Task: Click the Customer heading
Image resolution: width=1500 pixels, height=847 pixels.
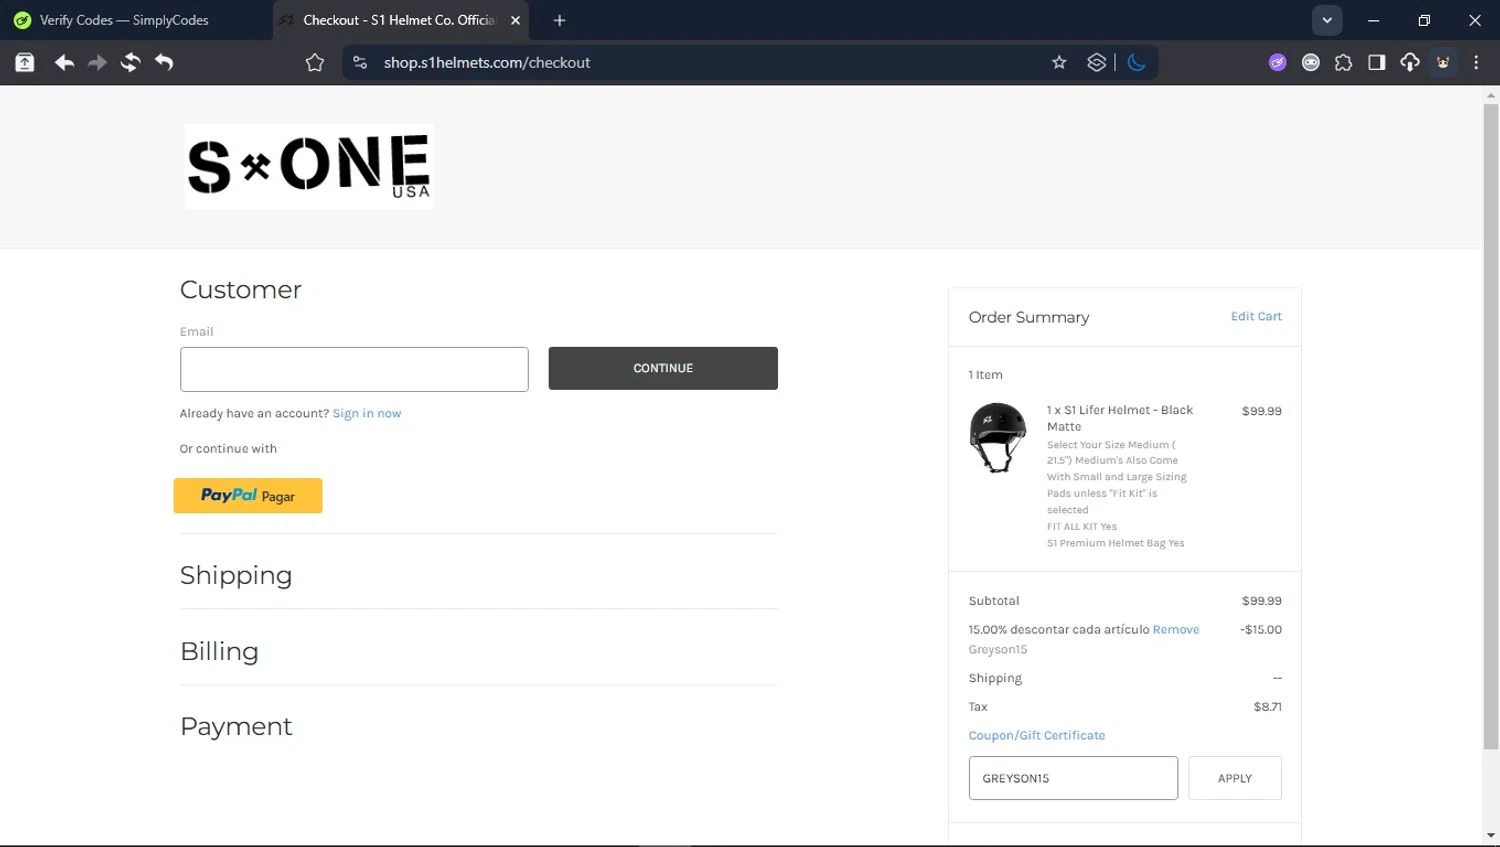Action: (x=241, y=289)
